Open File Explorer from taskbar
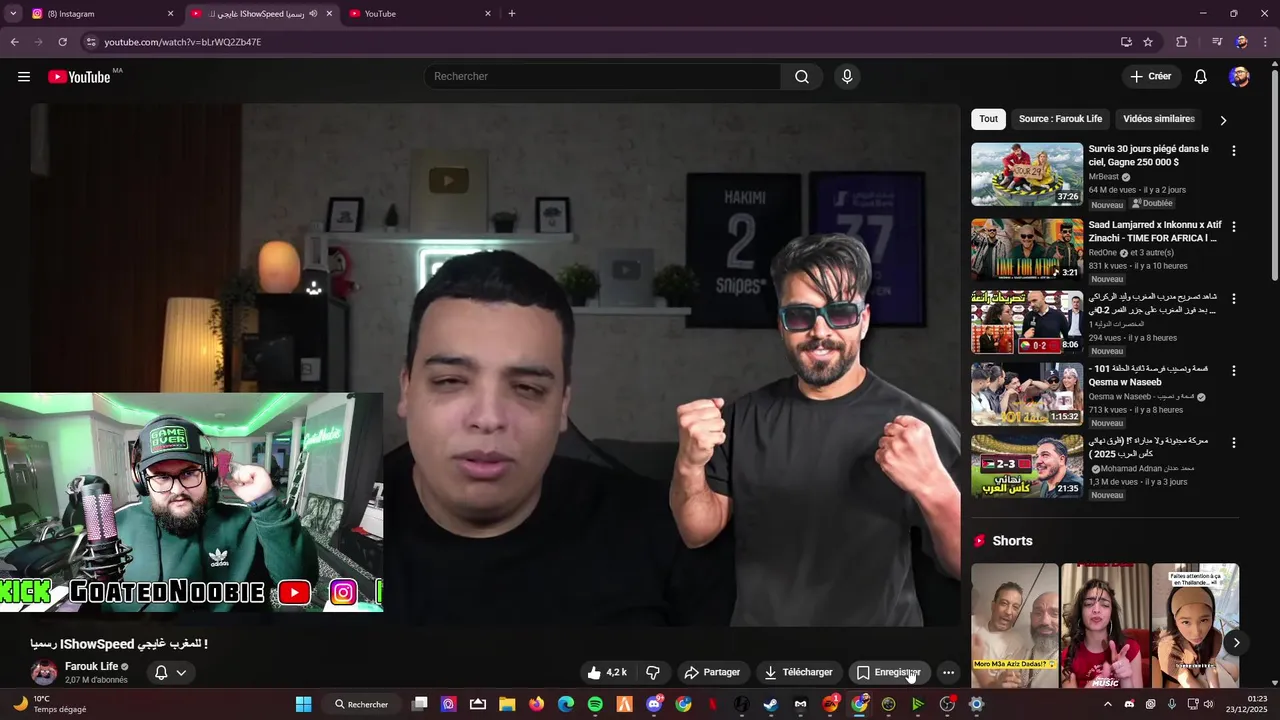This screenshot has width=1280, height=720. [x=507, y=704]
